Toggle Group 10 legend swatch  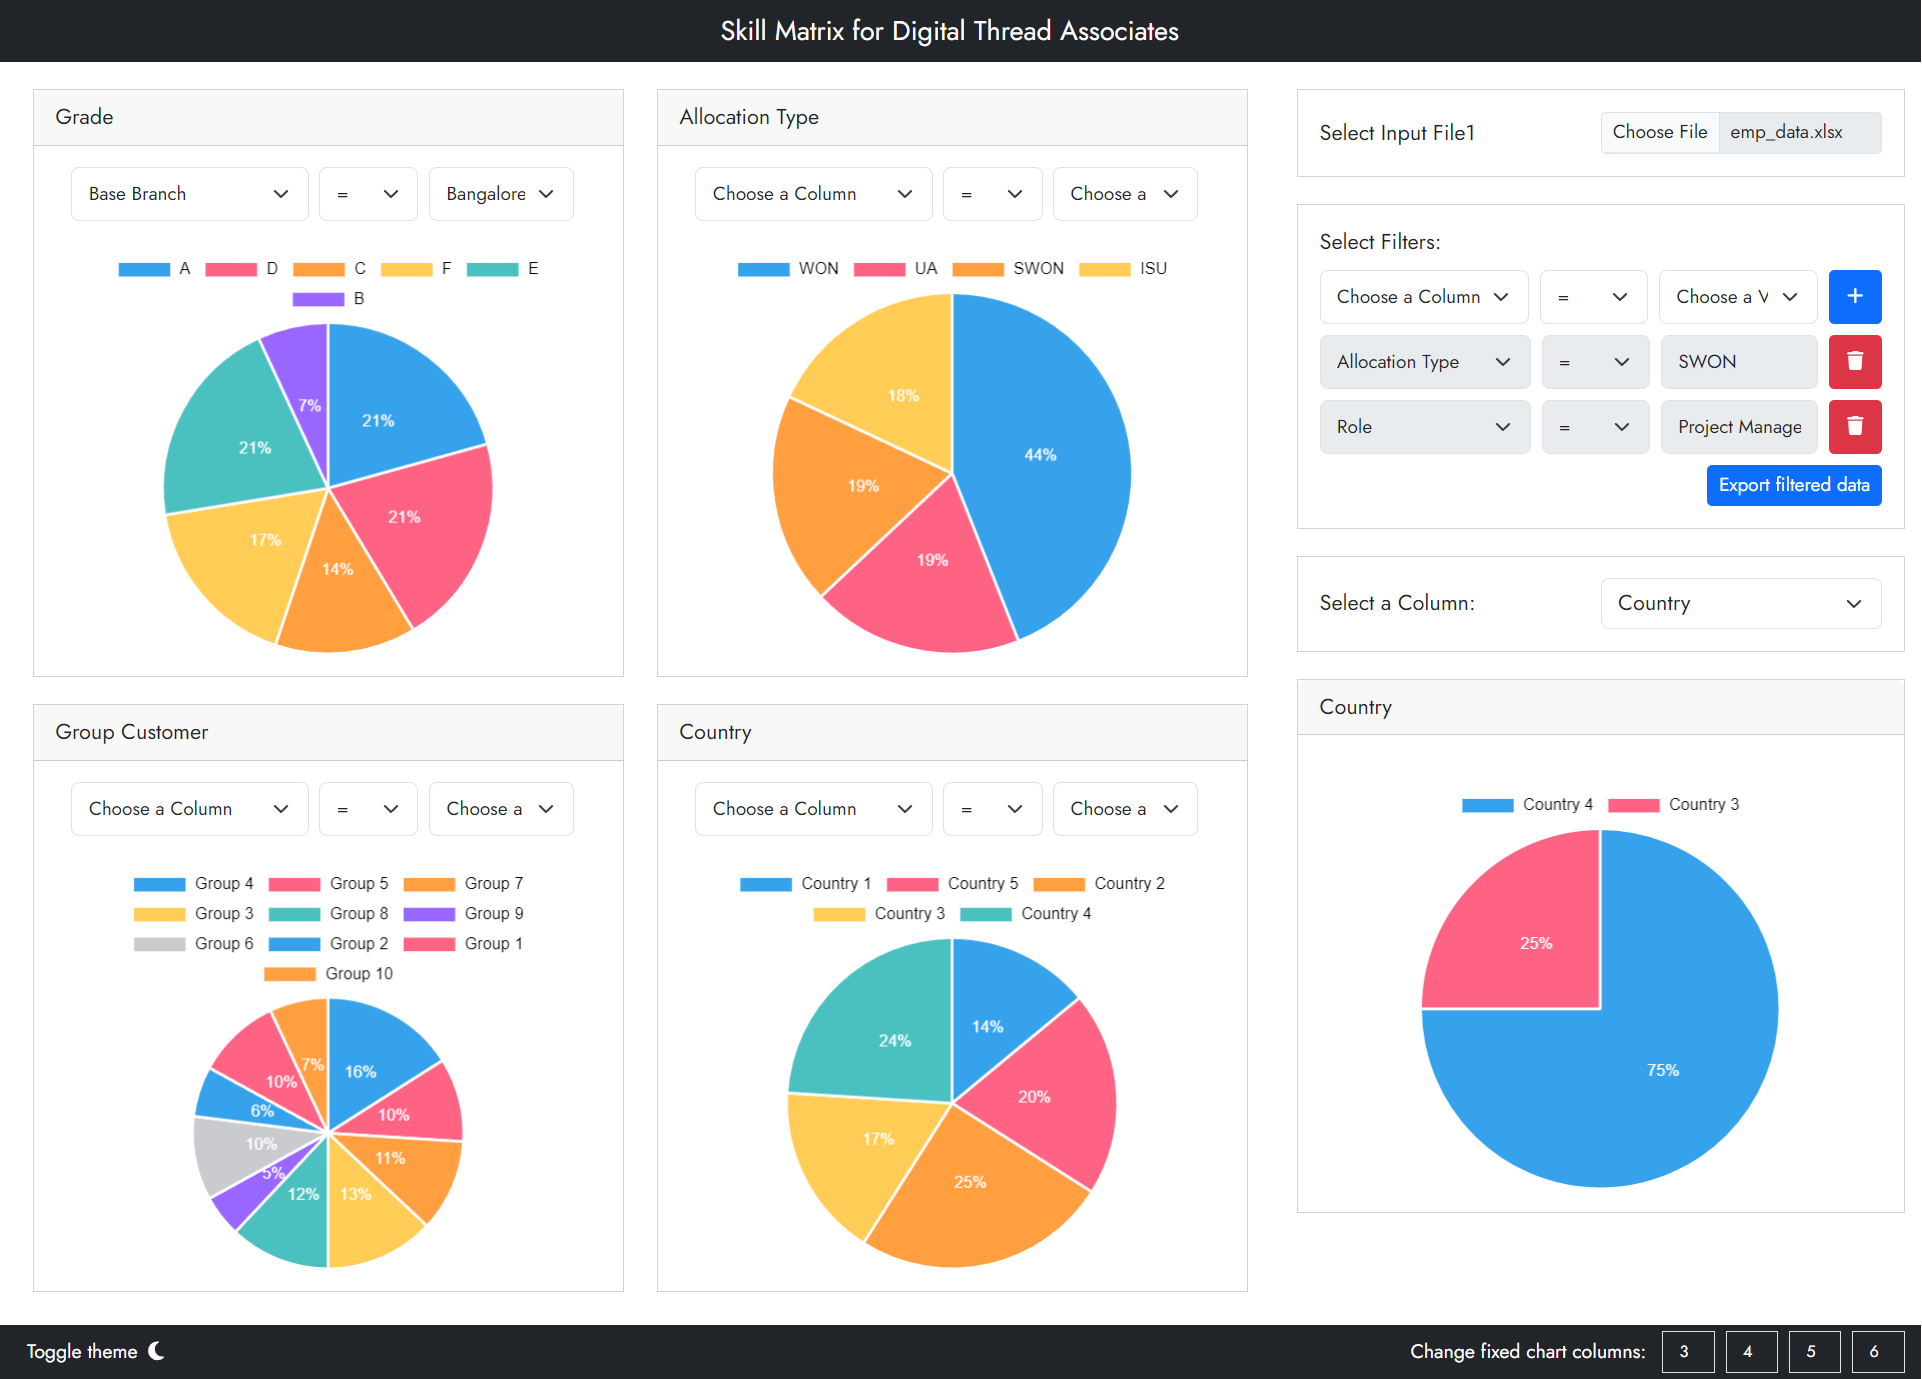click(x=290, y=974)
